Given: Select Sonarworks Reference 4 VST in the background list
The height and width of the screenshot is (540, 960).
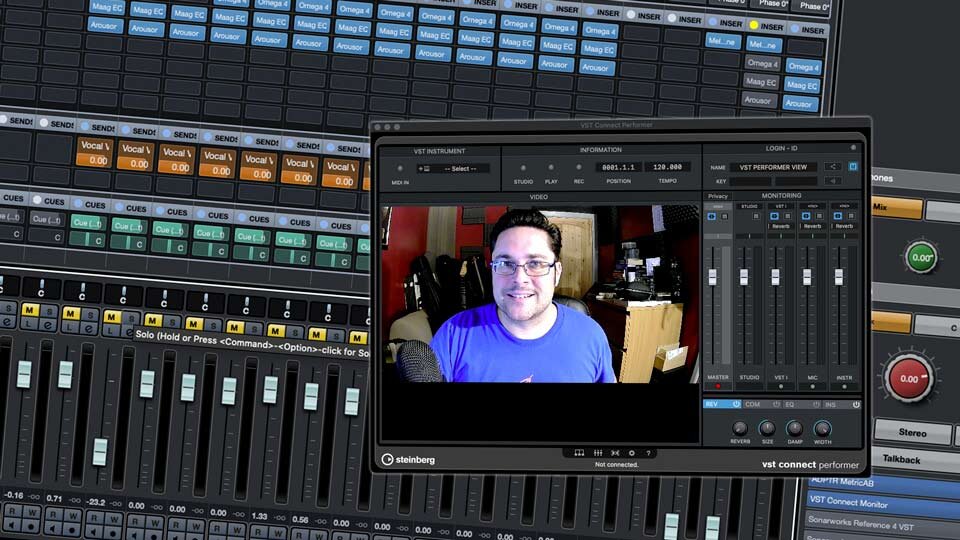Looking at the screenshot, I should [x=883, y=525].
